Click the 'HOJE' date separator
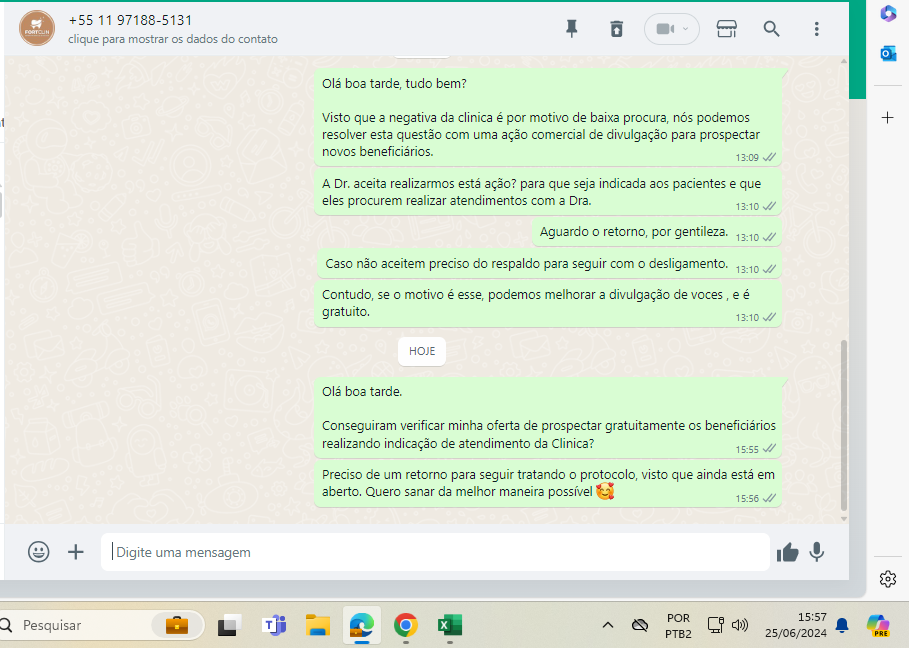909x648 pixels. coord(422,351)
